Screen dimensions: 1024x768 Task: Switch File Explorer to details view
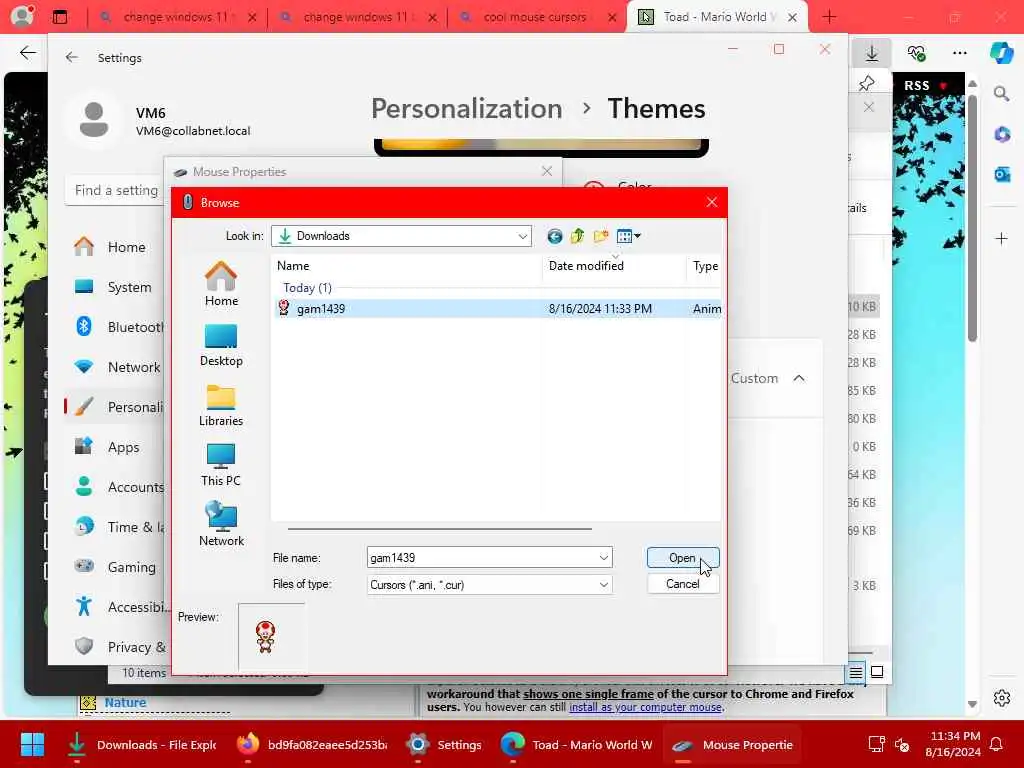856,672
